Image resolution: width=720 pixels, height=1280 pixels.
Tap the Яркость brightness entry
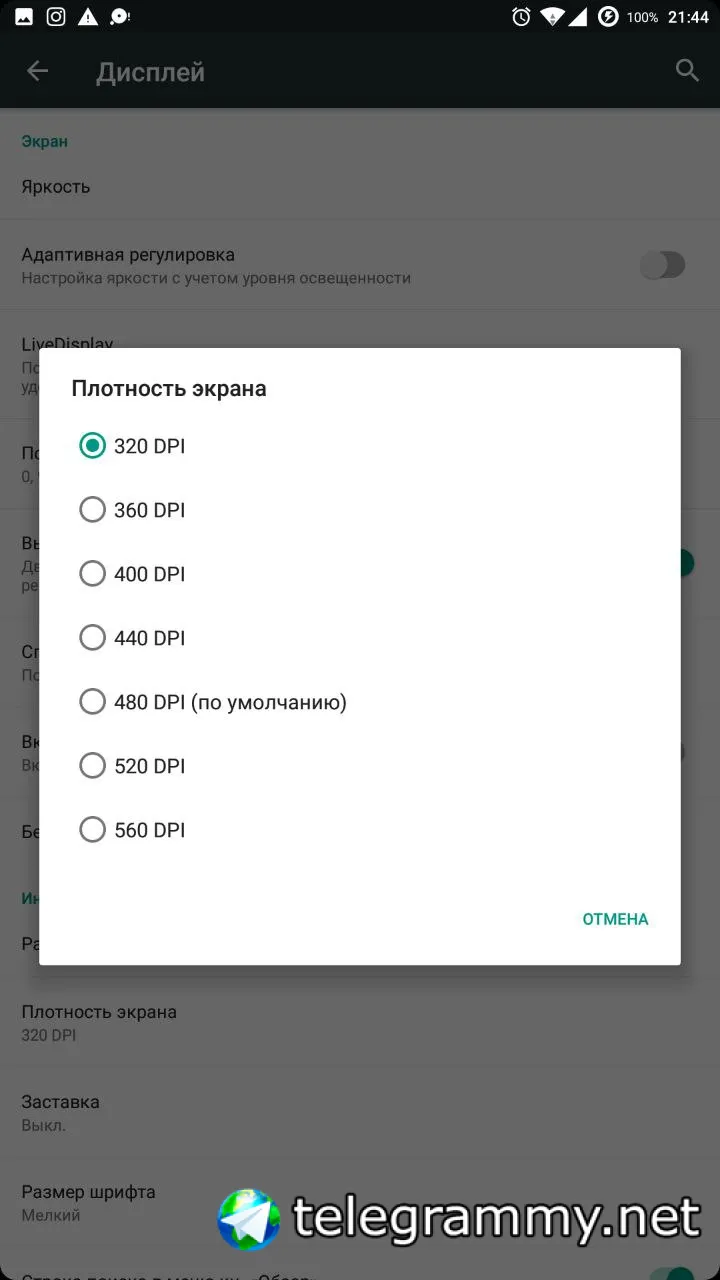point(56,187)
